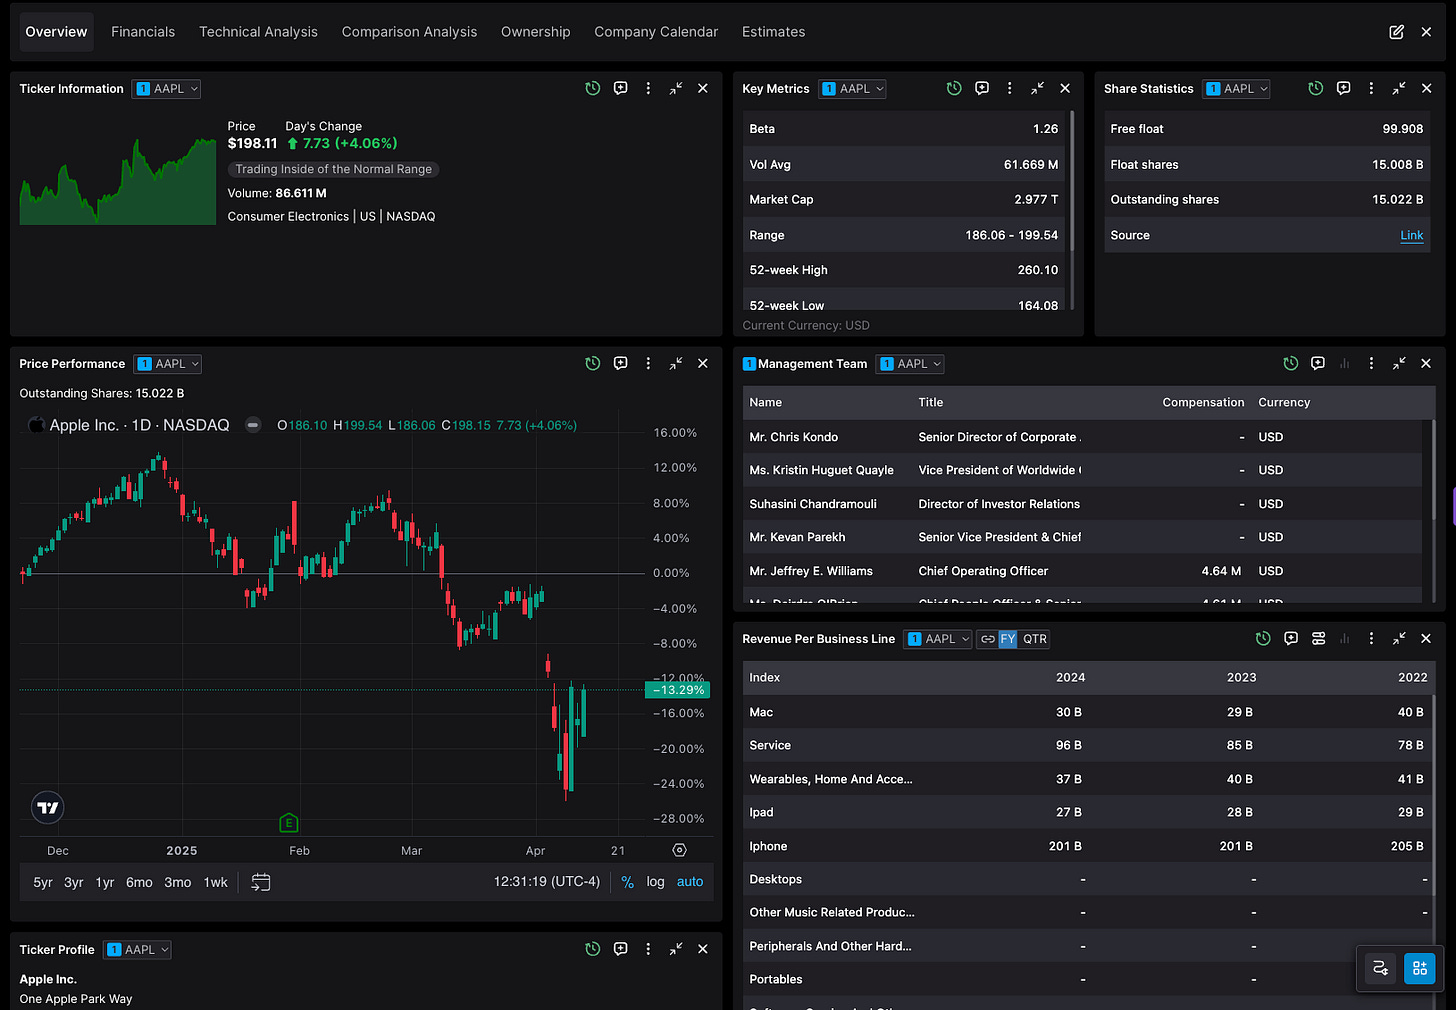Open the Comparison Analysis tab
The width and height of the screenshot is (1456, 1010).
pyautogui.click(x=409, y=32)
